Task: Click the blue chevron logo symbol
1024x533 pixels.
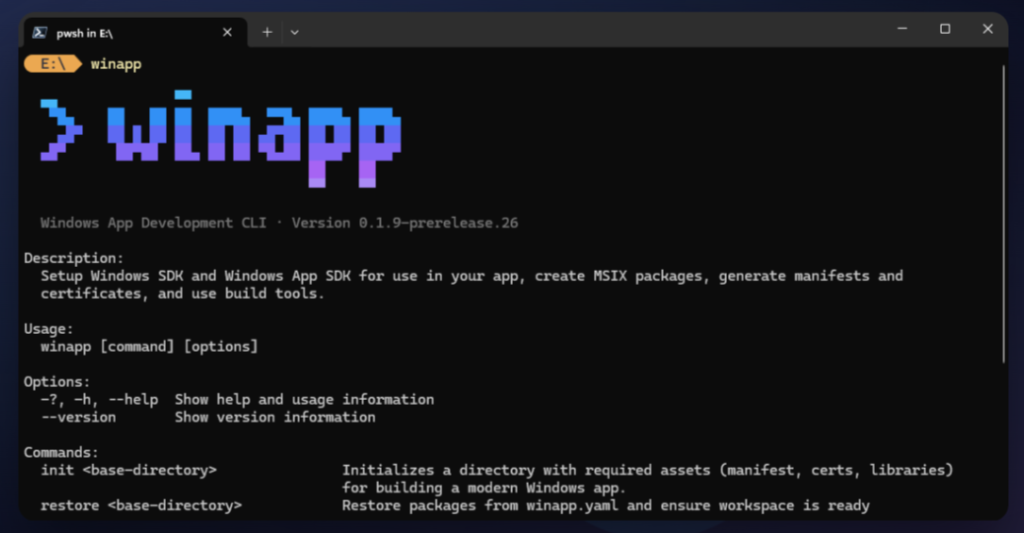Action: [60, 130]
